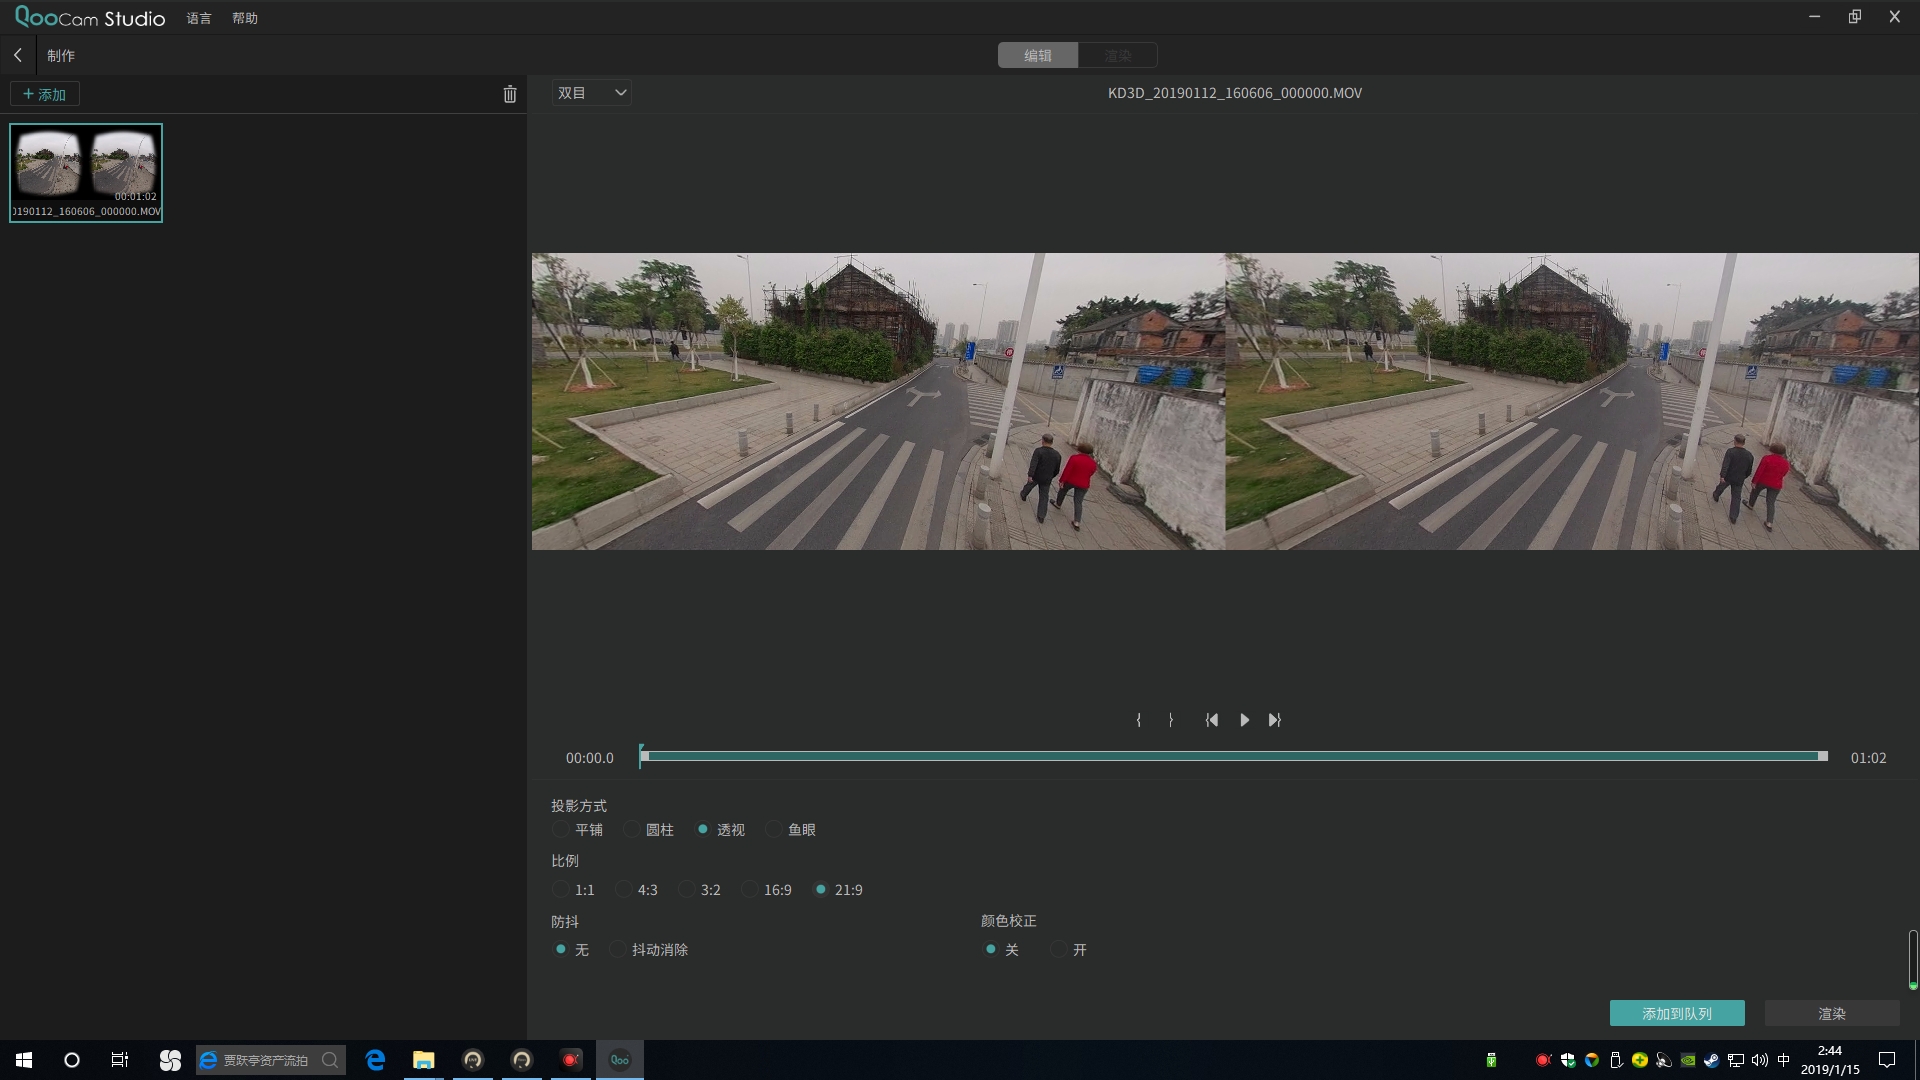
Task: Open the 帮助 menu
Action: tap(245, 18)
